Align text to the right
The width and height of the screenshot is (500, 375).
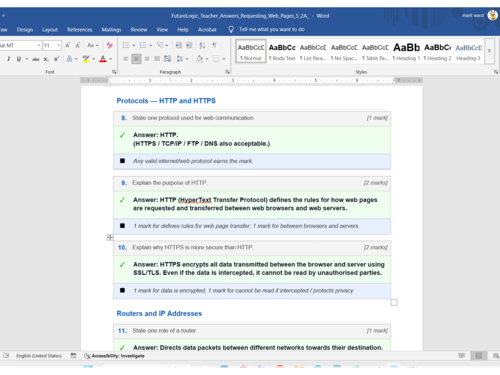pos(147,59)
